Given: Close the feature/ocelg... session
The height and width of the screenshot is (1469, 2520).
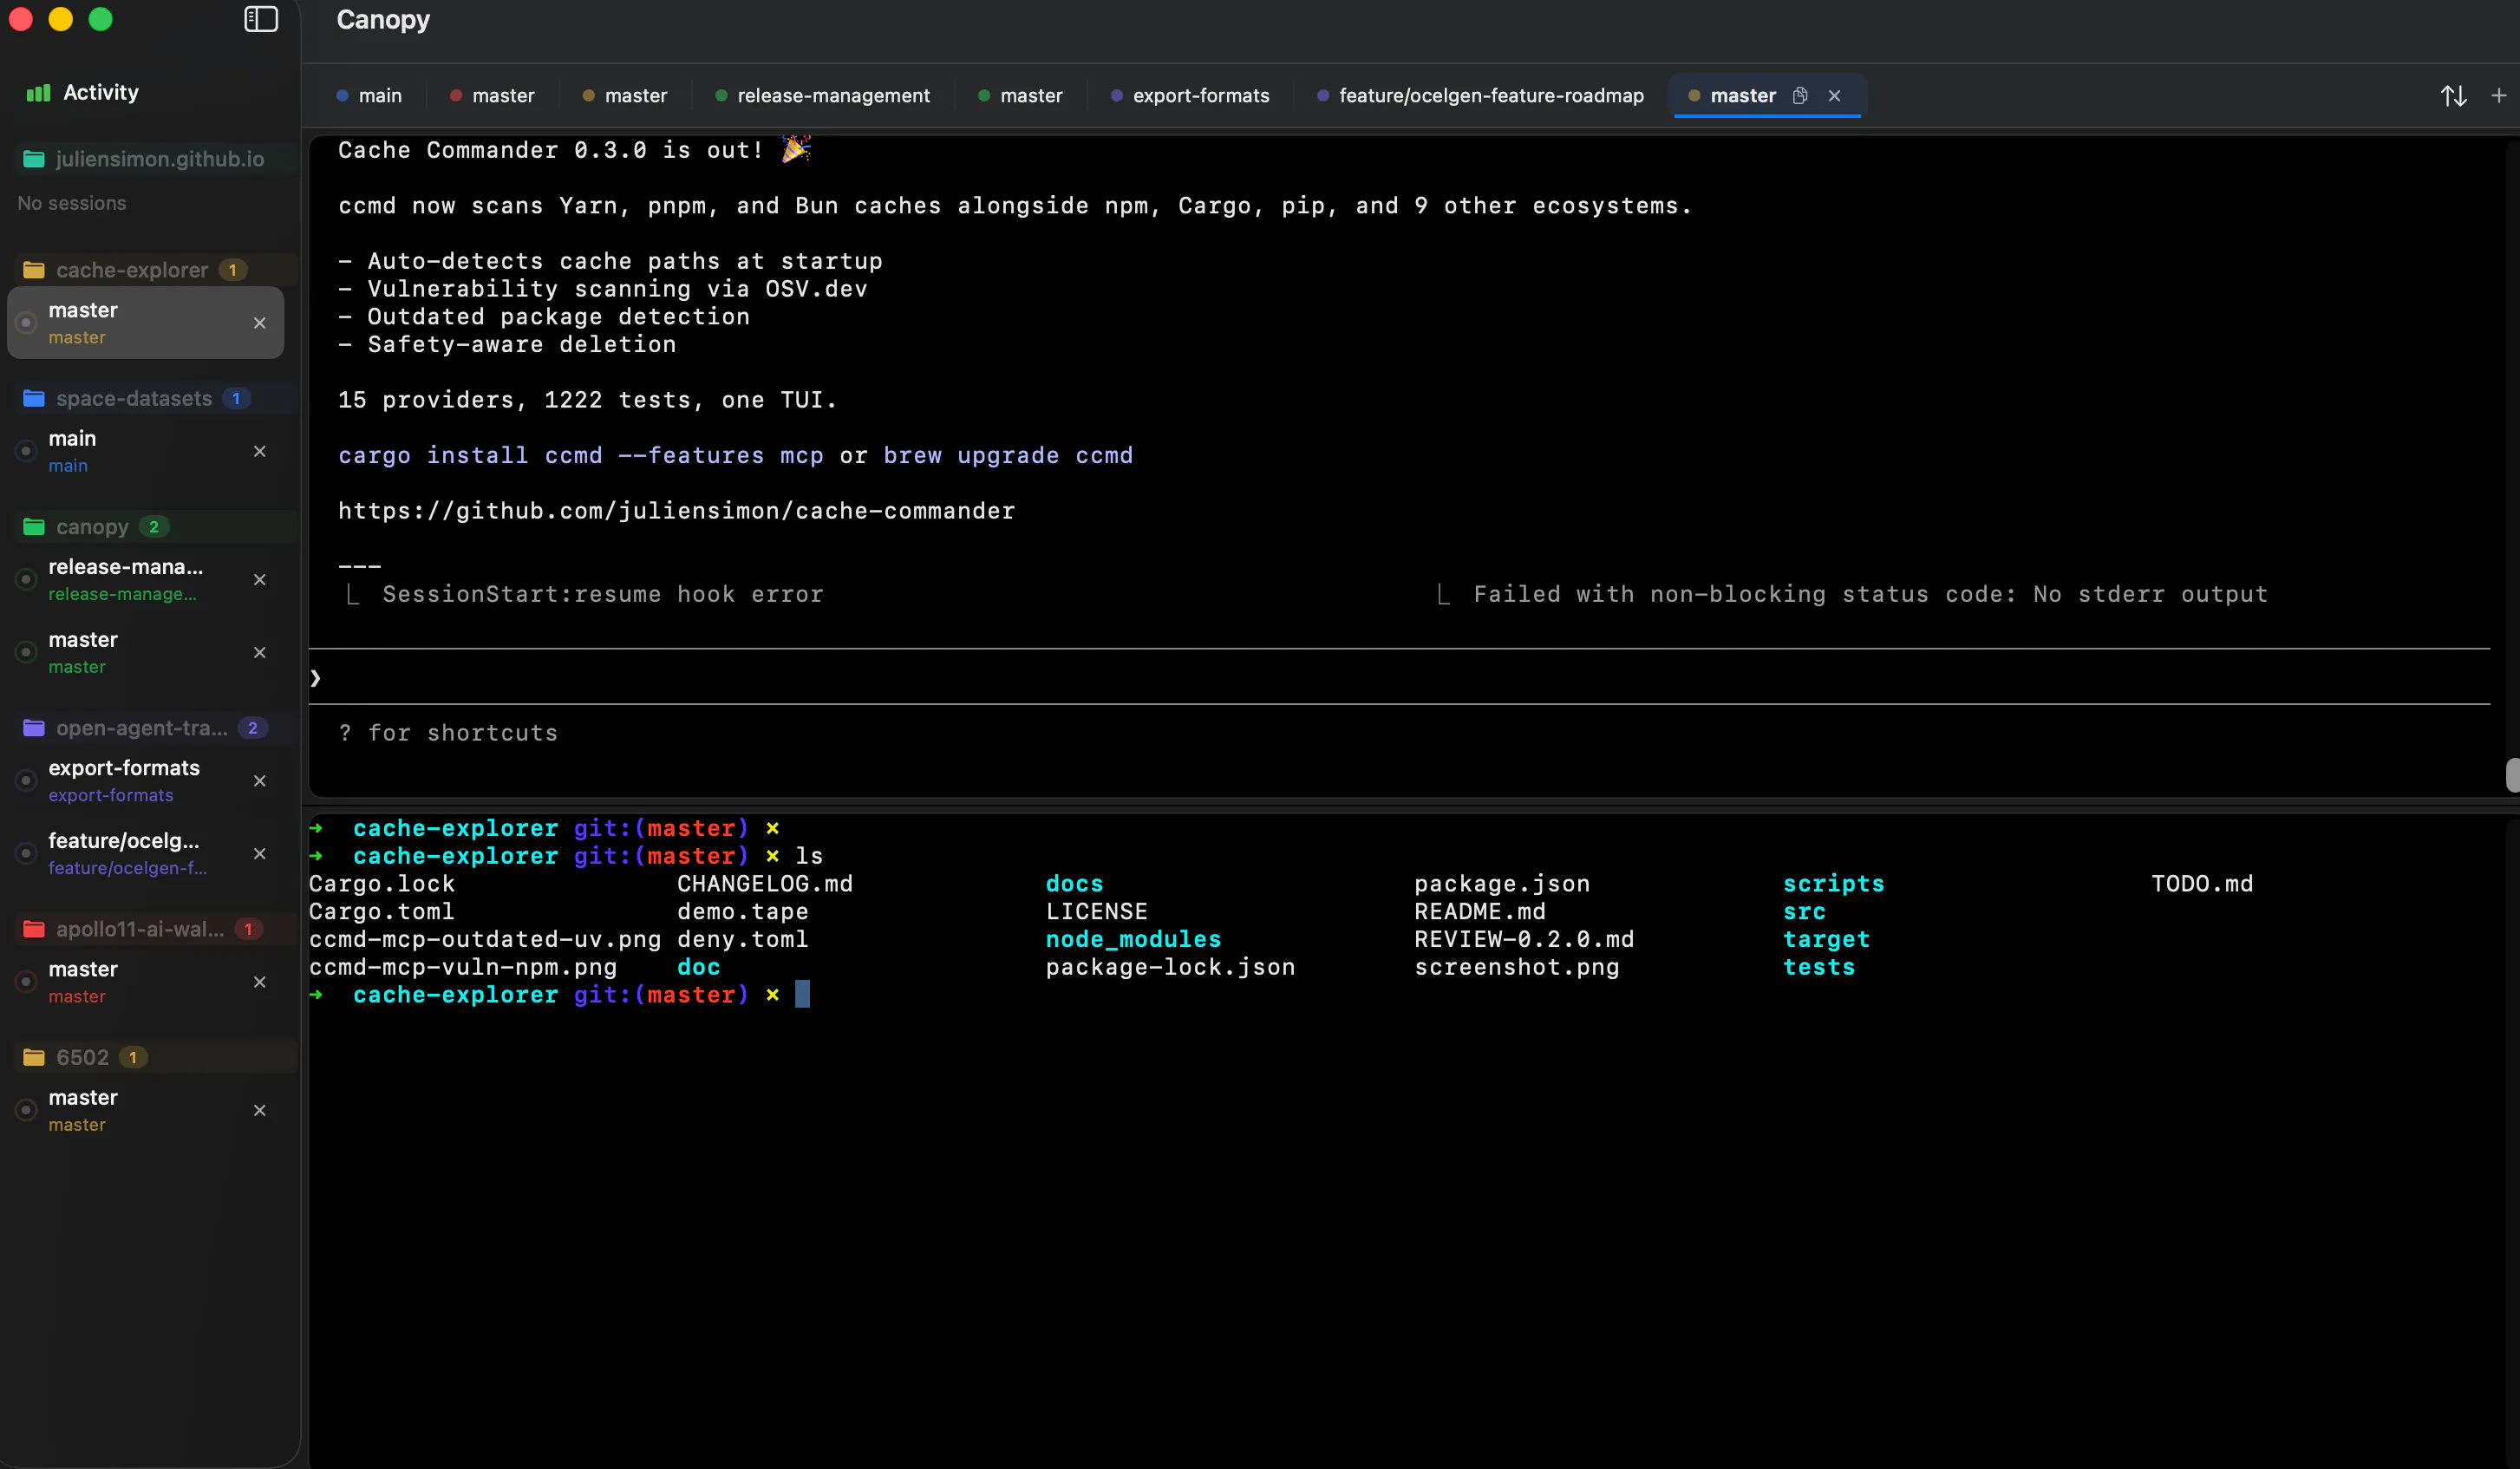Looking at the screenshot, I should [x=260, y=853].
